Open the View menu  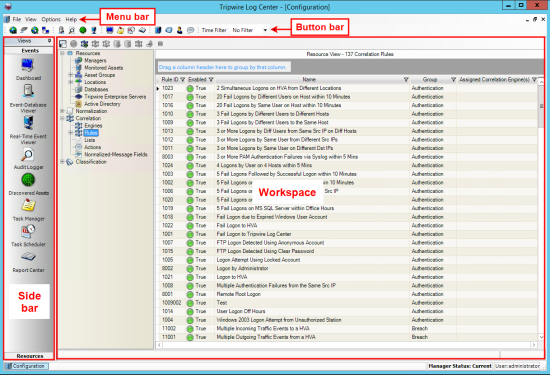(x=31, y=19)
